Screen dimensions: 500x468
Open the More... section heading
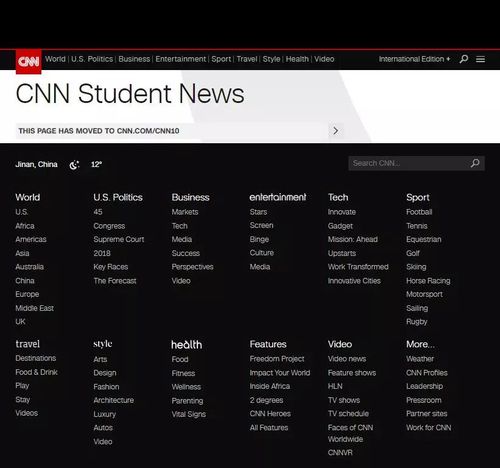pyautogui.click(x=420, y=344)
